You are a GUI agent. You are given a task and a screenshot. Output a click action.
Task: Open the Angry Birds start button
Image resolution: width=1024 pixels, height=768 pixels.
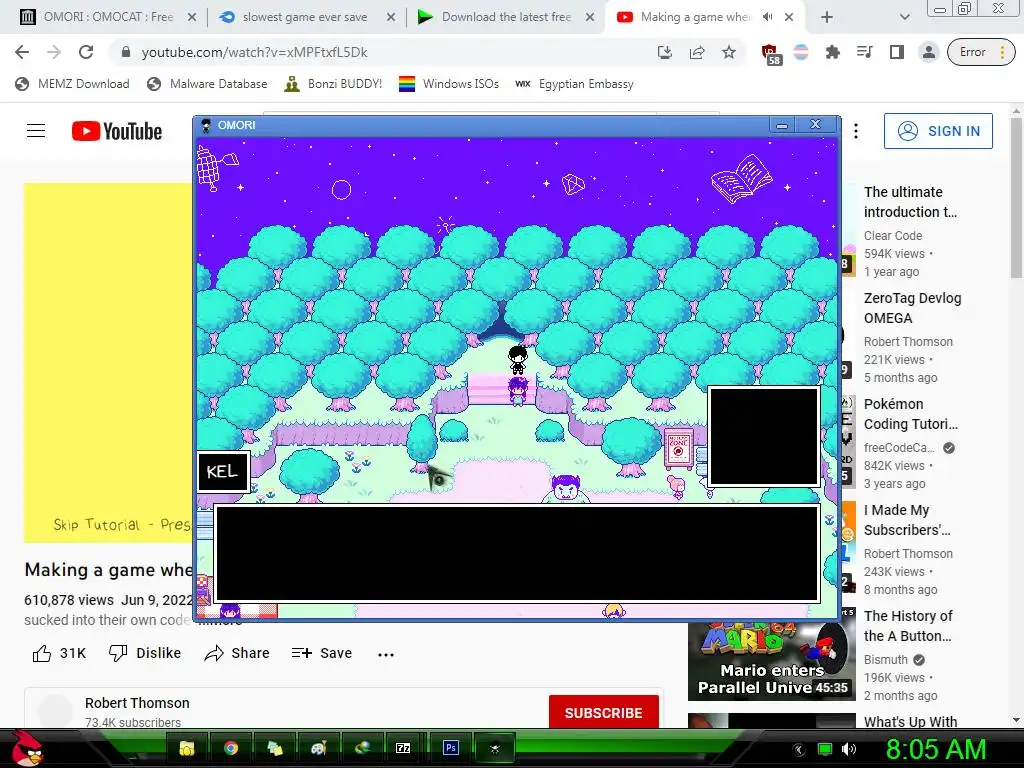pos(28,748)
